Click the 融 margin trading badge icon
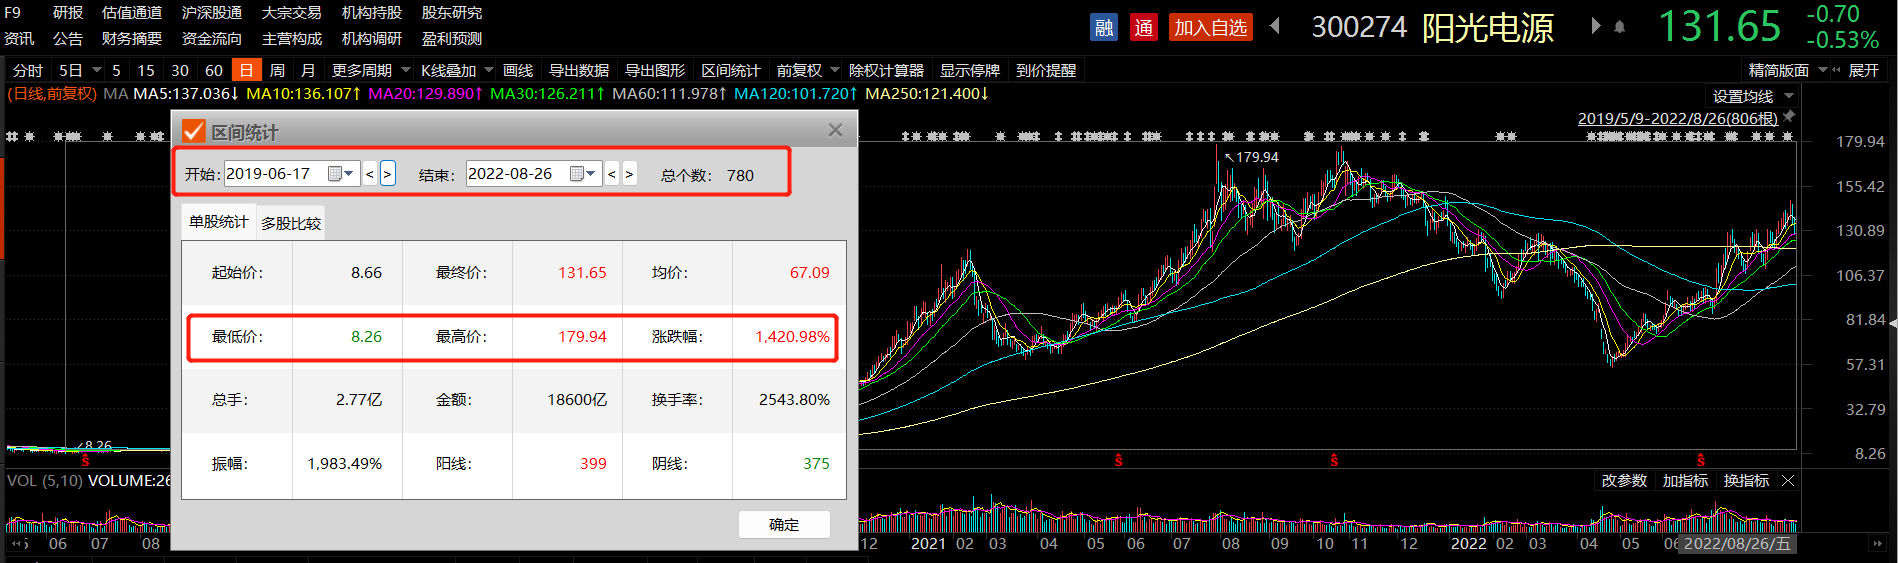The image size is (1898, 563). [x=1104, y=27]
